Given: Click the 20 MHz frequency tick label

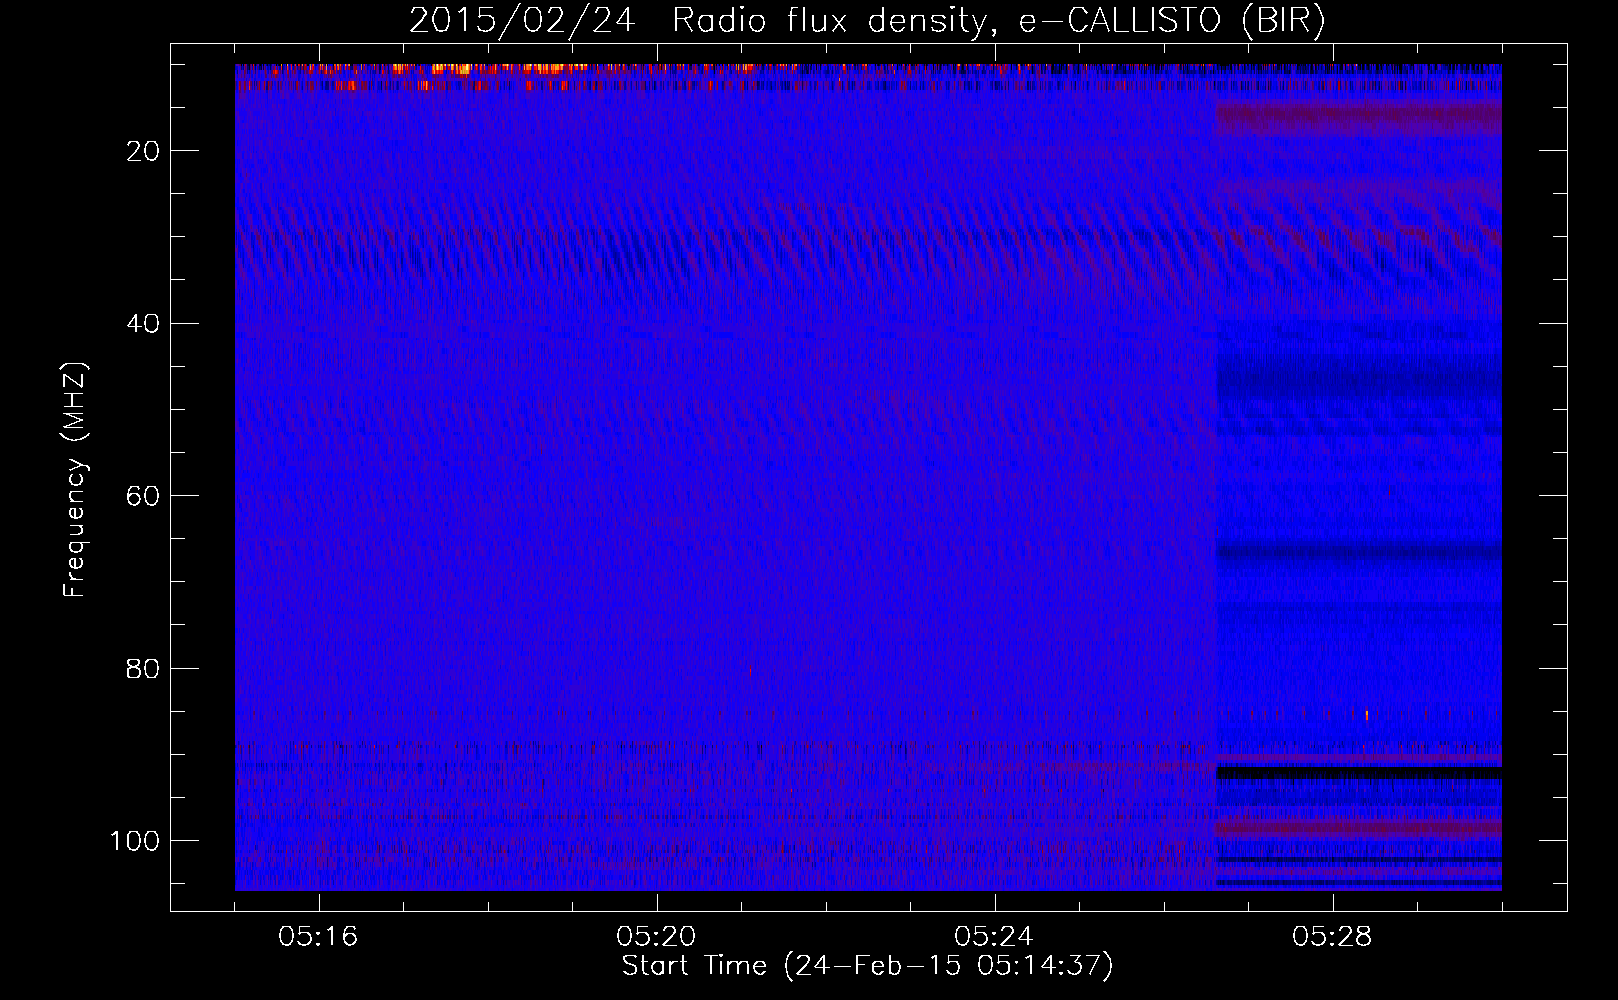Looking at the screenshot, I should (x=144, y=151).
